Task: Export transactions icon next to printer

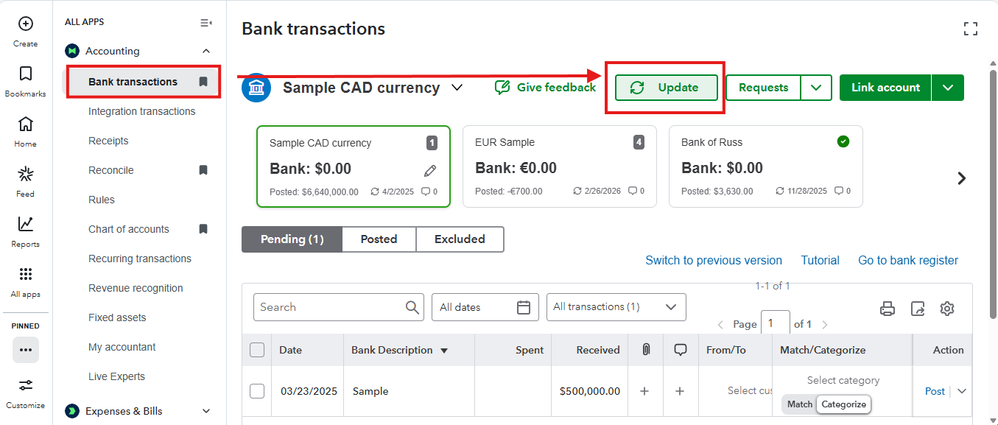Action: click(917, 309)
